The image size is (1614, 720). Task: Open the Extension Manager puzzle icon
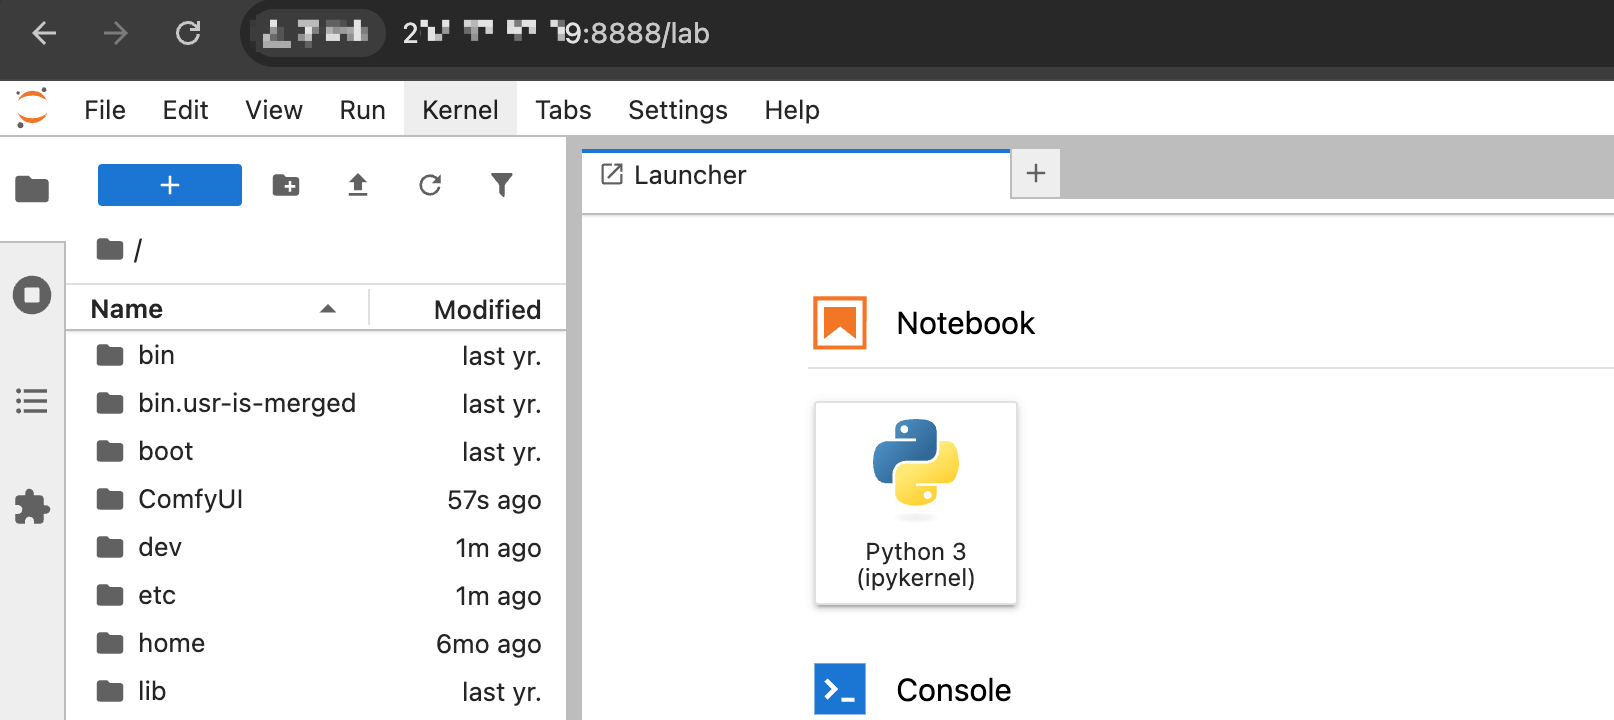(x=32, y=507)
